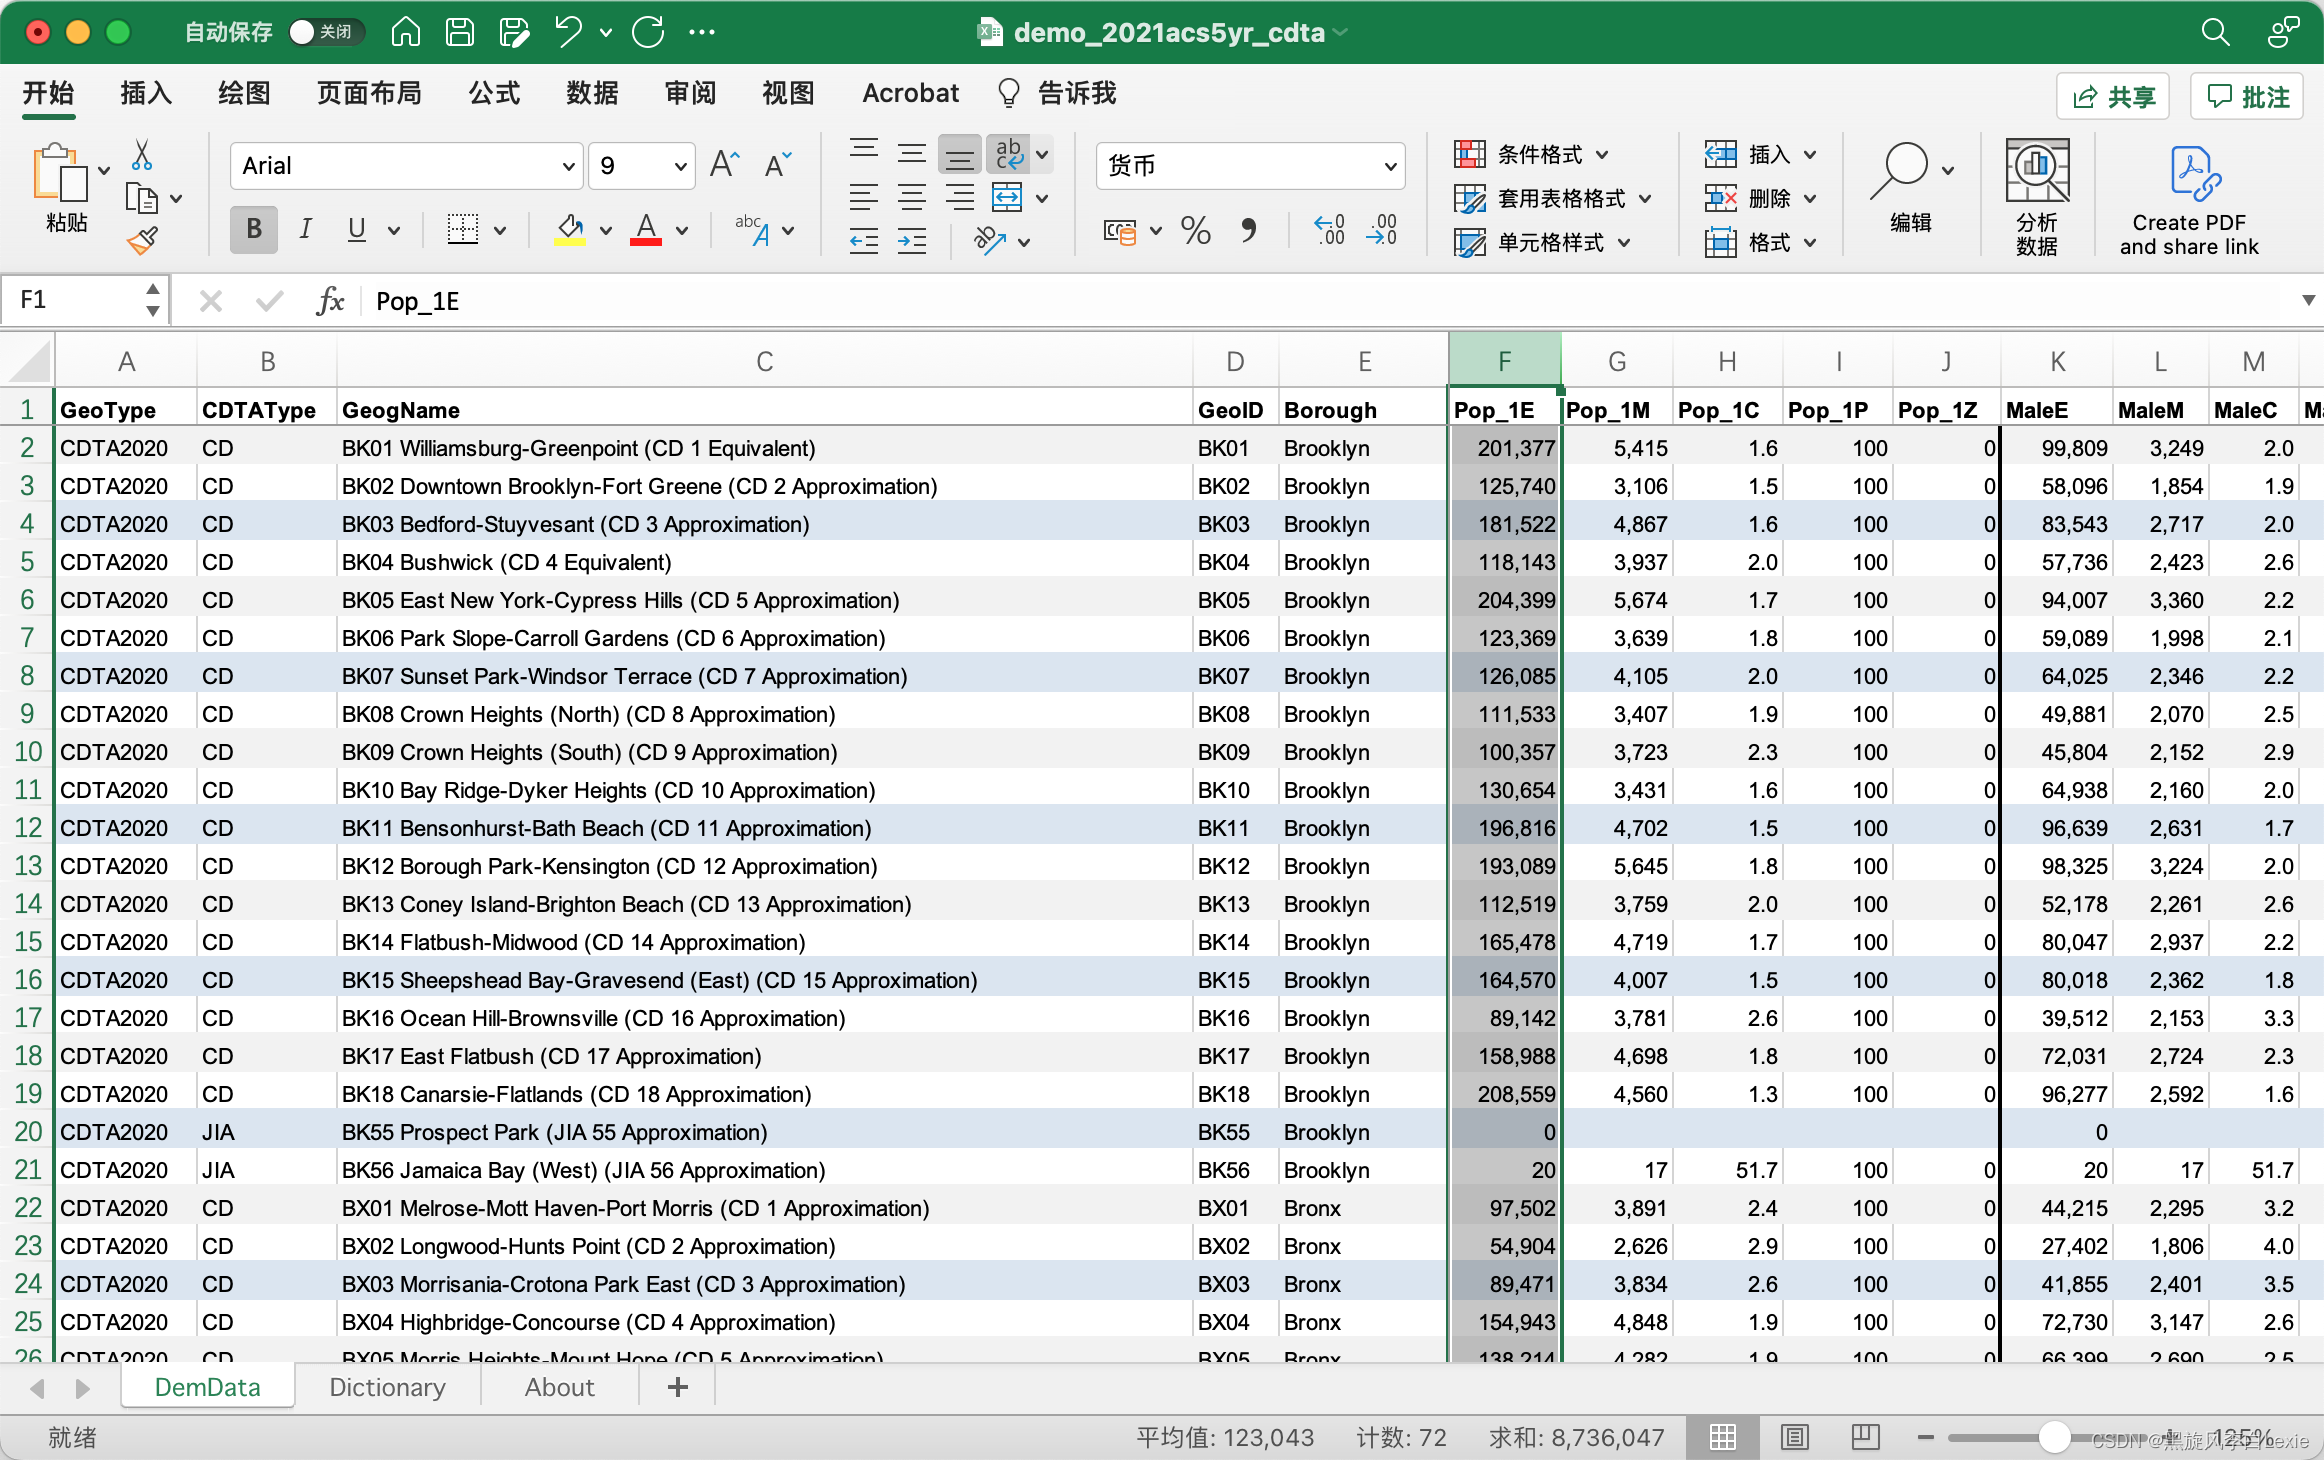Click the format painter brush icon
The height and width of the screenshot is (1460, 2324).
tap(142, 241)
